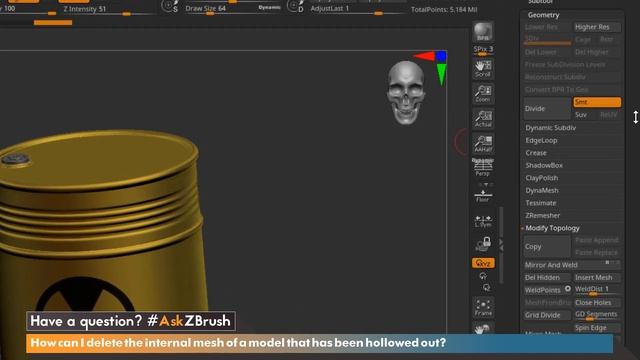Click the WeldPoints button
Image resolution: width=640 pixels, height=360 pixels.
coord(547,290)
